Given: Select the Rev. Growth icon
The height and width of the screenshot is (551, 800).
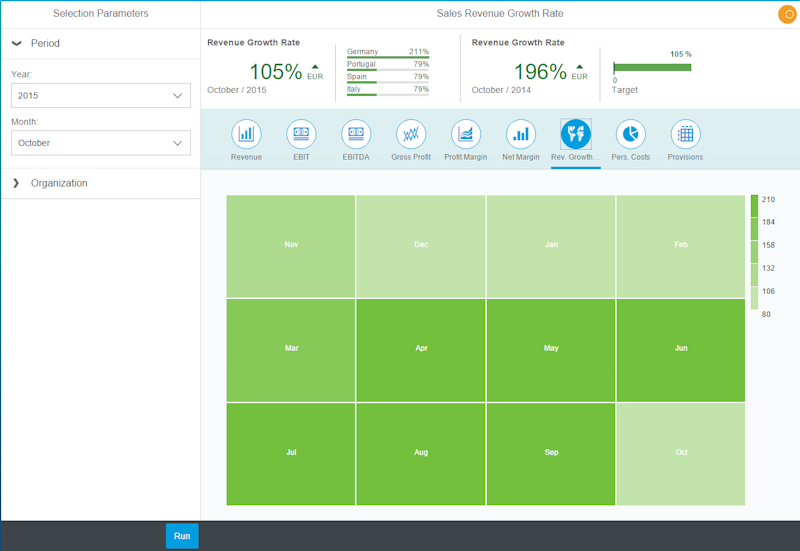Looking at the screenshot, I should pyautogui.click(x=575, y=134).
